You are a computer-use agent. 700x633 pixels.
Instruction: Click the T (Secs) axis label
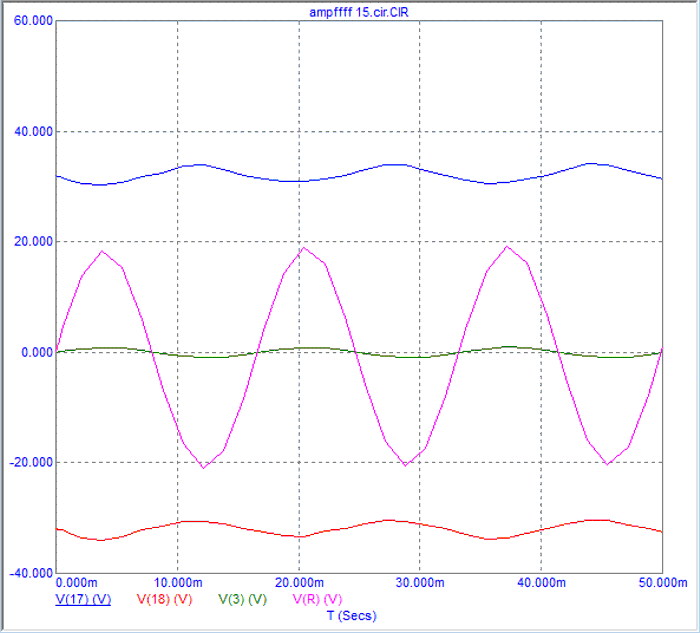[352, 616]
